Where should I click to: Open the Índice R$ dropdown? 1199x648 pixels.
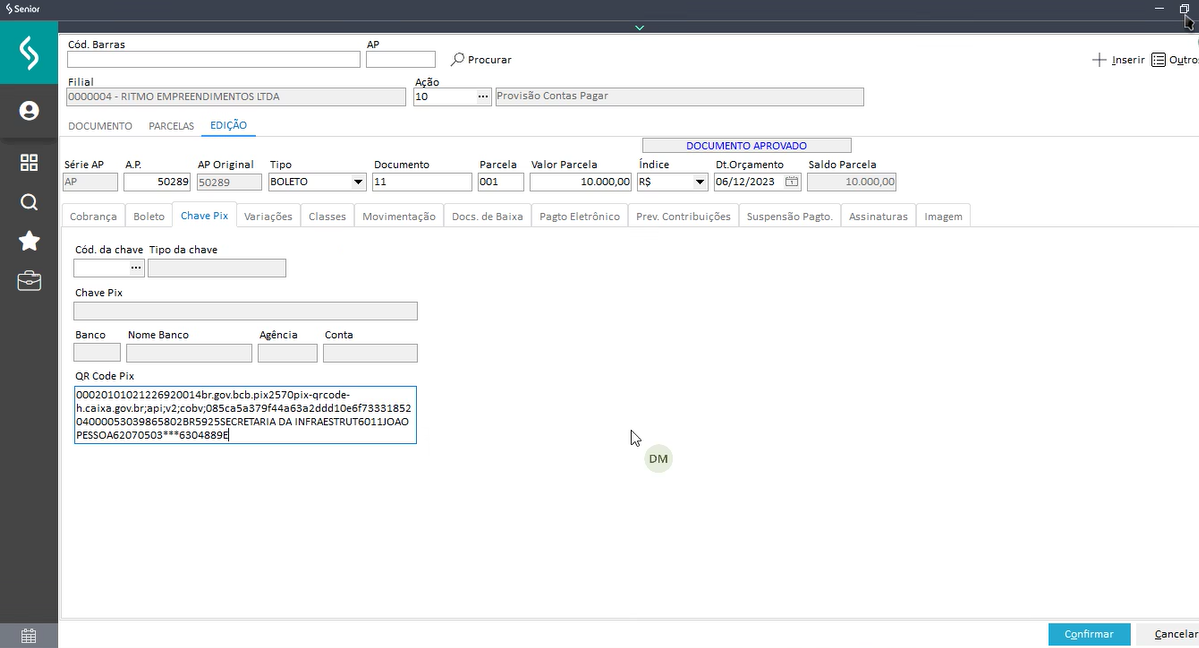(700, 182)
